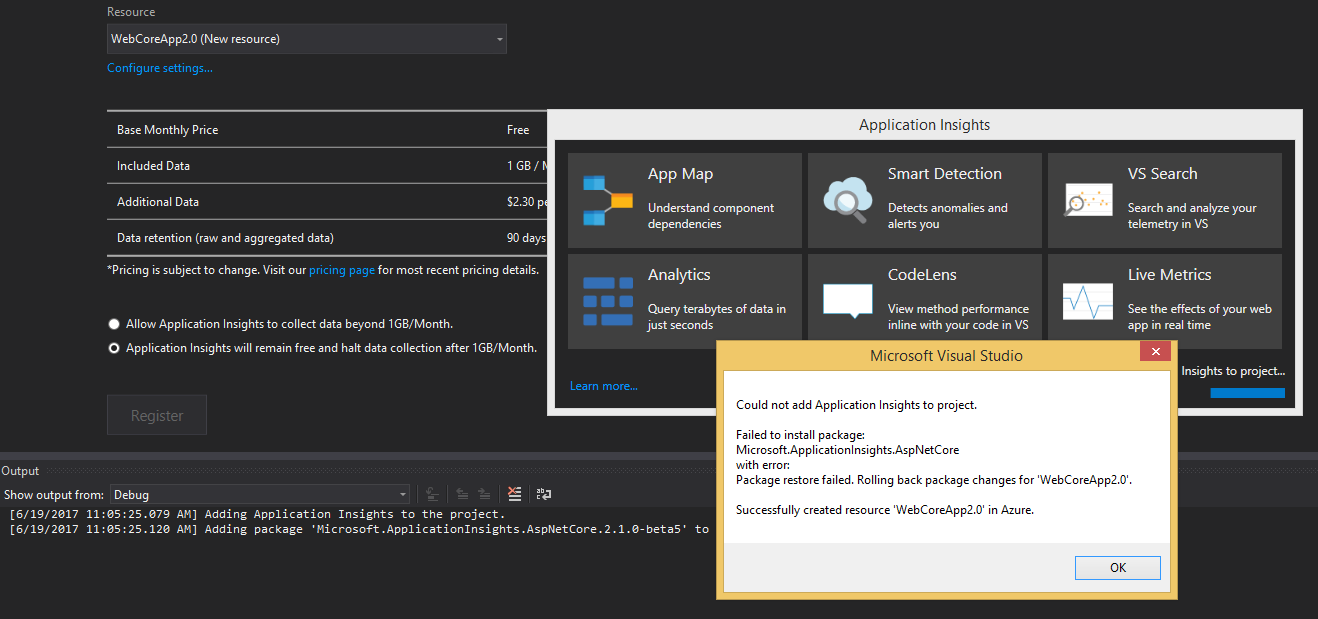
Task: Click 'Query terabytes of data' description
Action: click(x=717, y=317)
